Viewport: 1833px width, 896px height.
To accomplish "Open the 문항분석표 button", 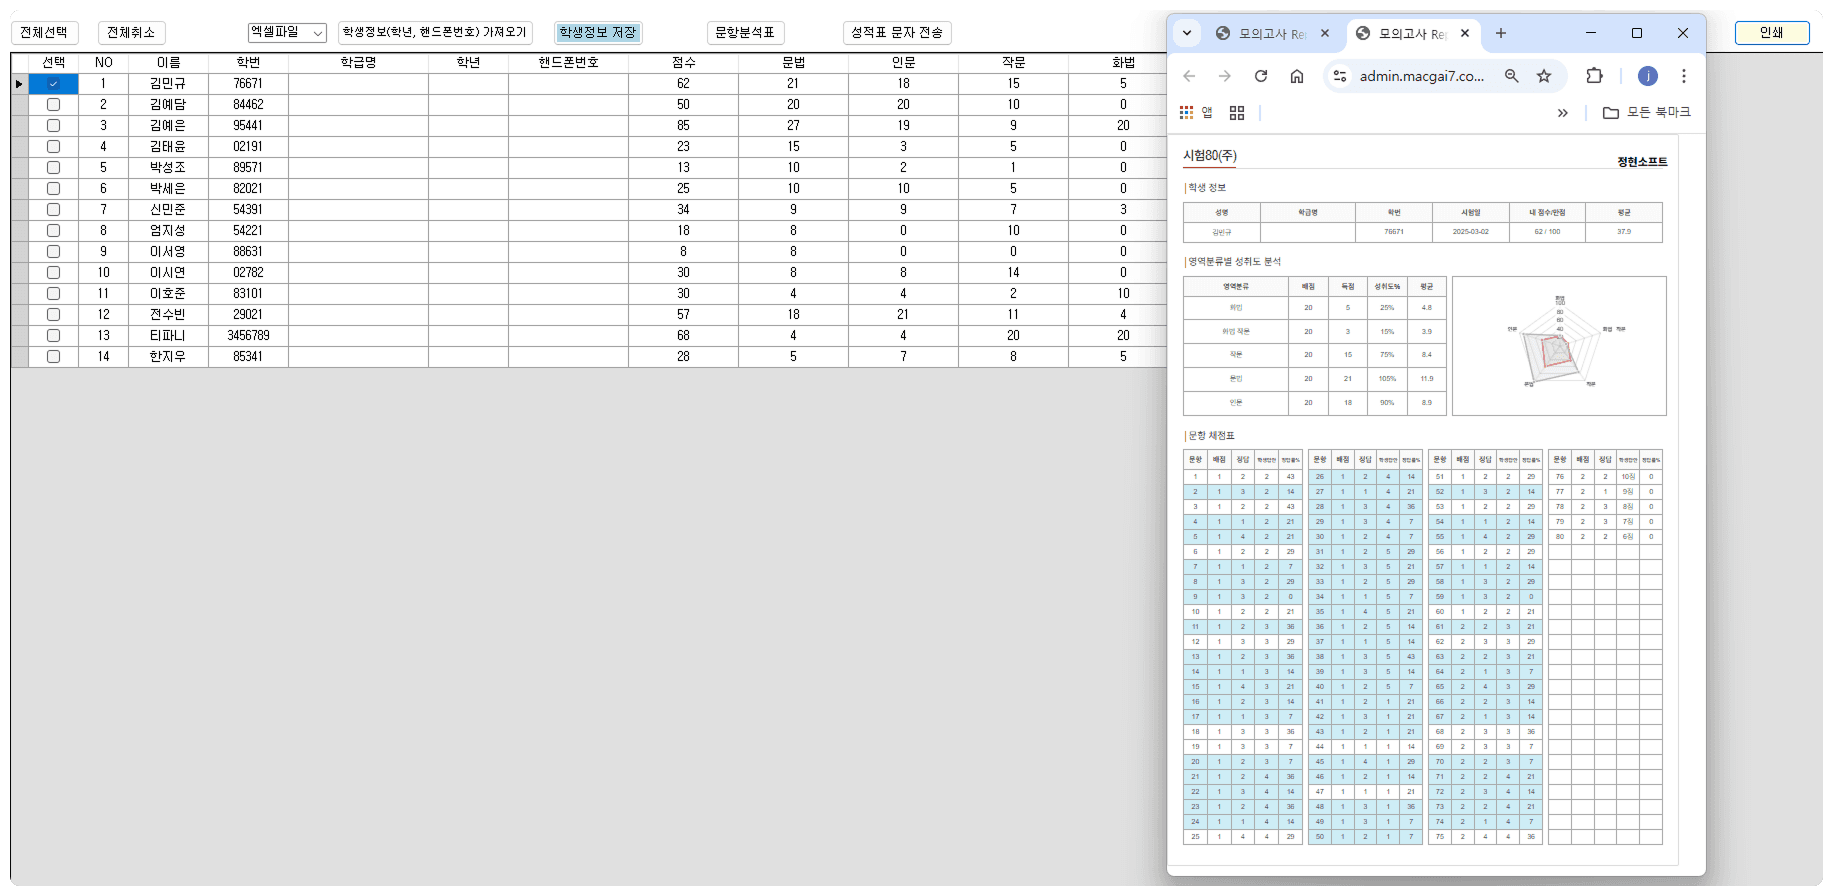I will pos(745,33).
